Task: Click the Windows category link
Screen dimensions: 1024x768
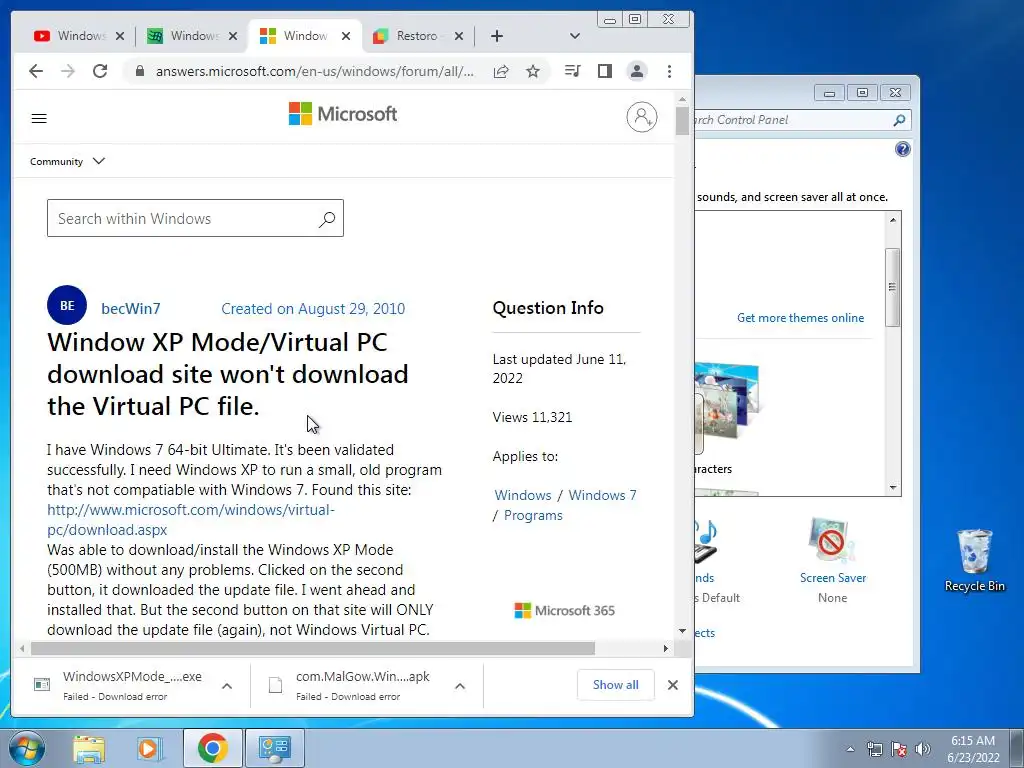Action: pos(522,495)
